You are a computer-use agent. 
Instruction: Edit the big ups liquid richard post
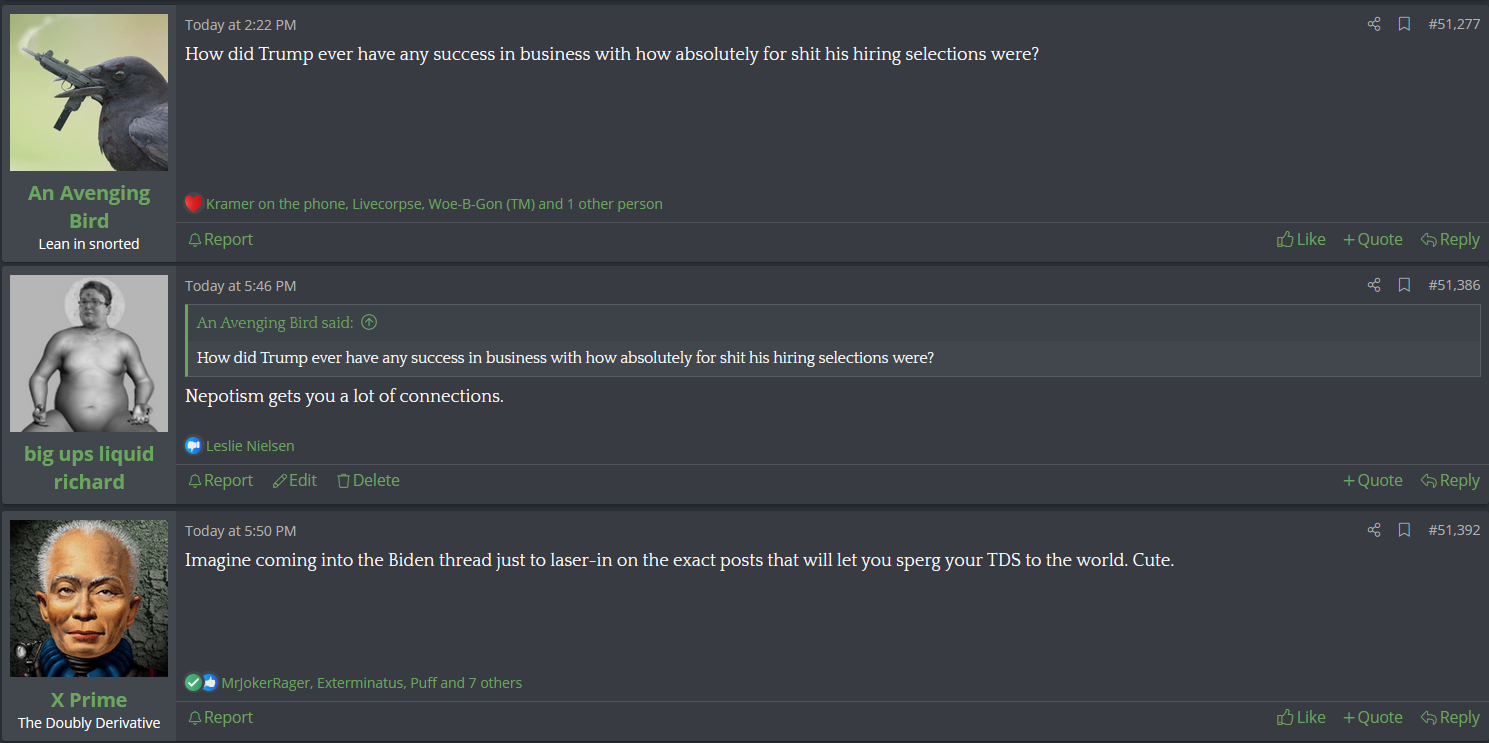pos(295,480)
